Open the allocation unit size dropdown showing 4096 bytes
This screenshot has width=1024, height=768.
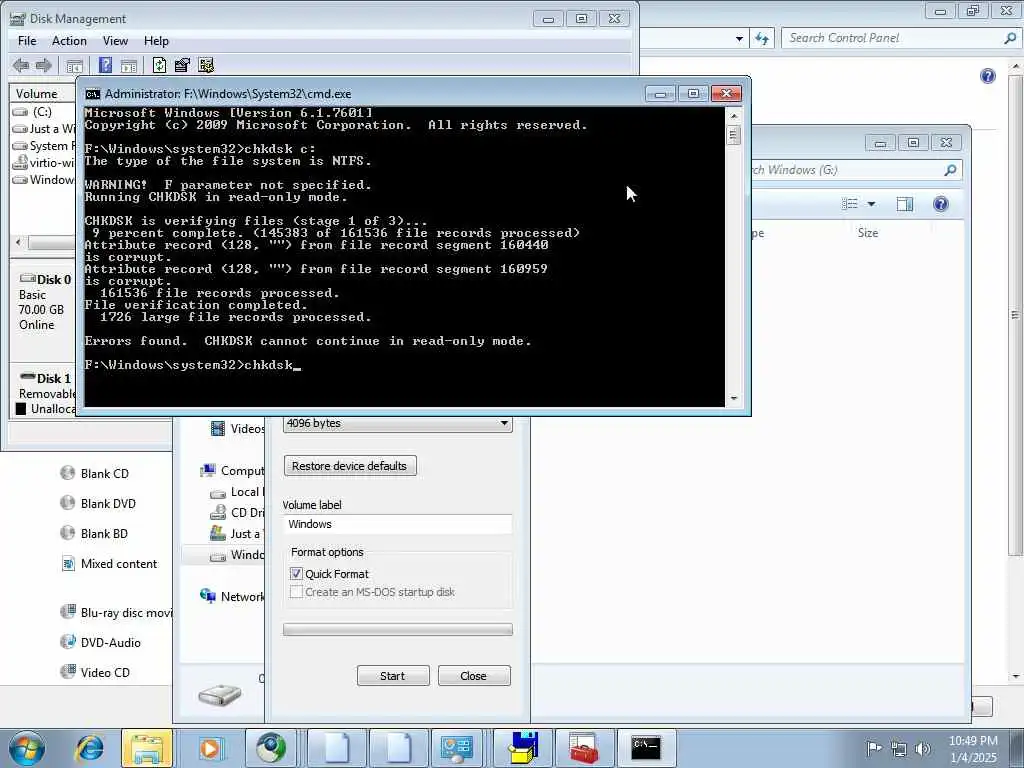click(398, 423)
